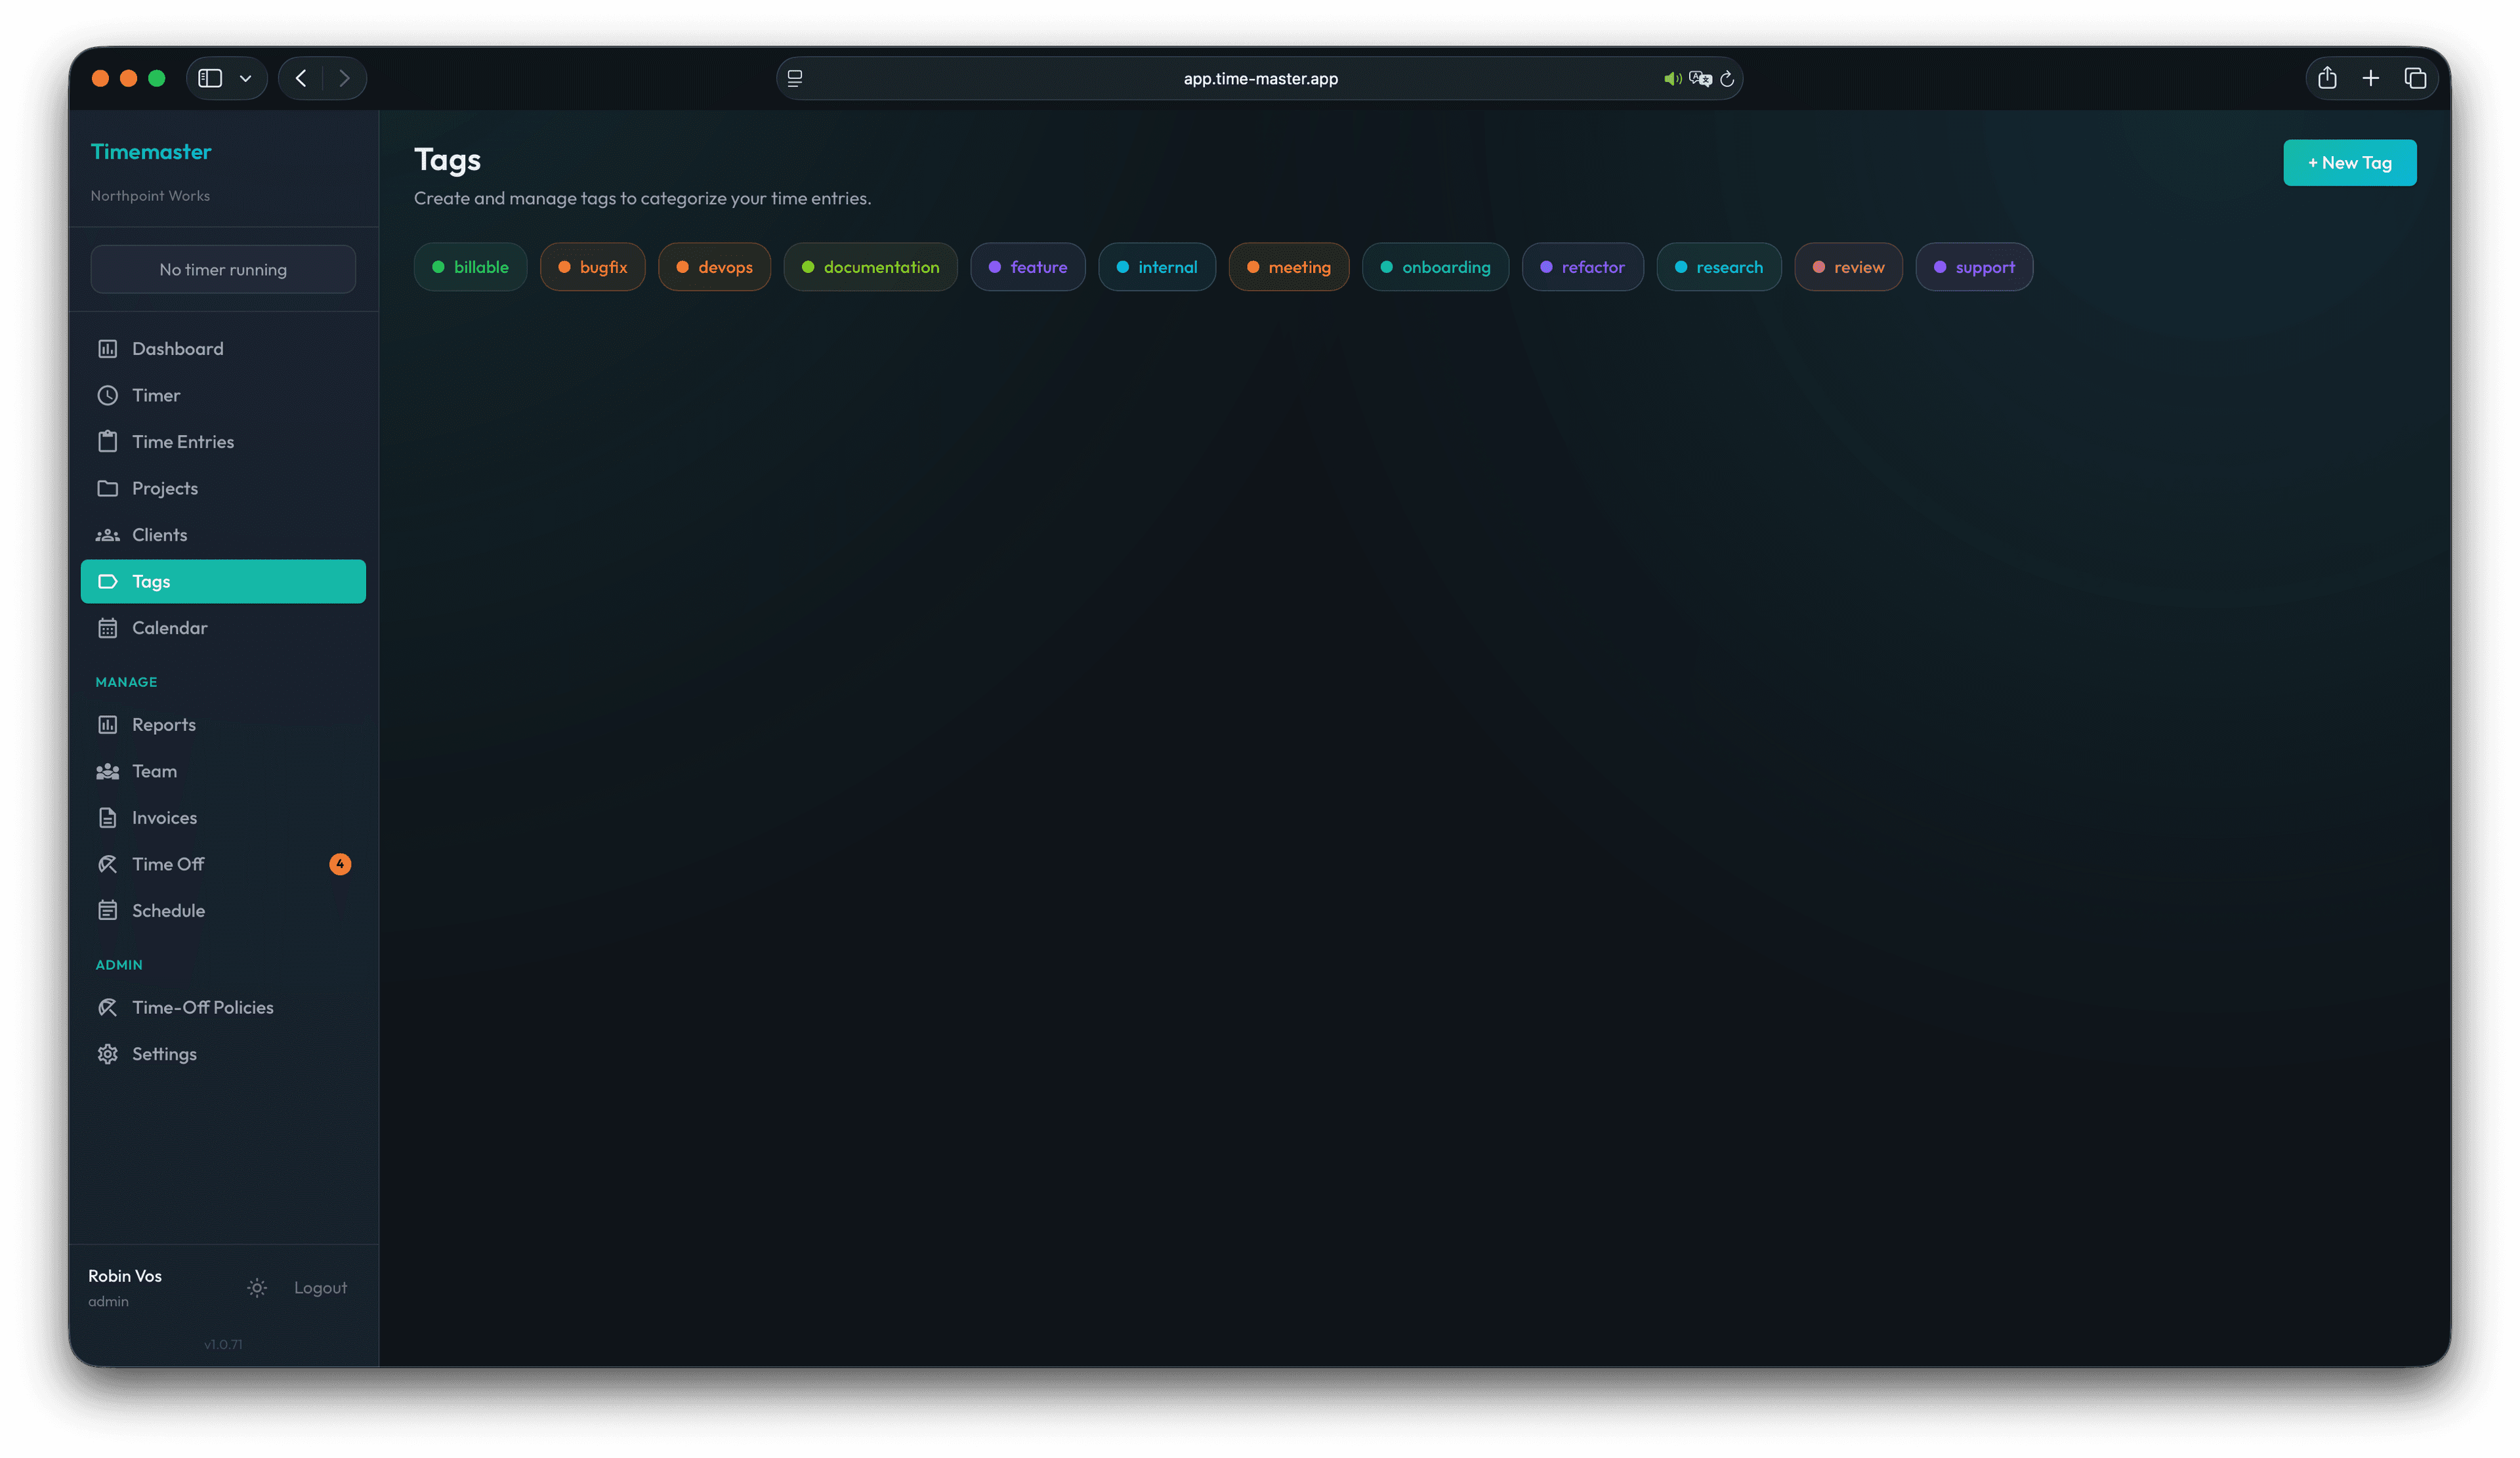Viewport: 2520px width, 1458px height.
Task: Click the Invoices document icon
Action: click(107, 818)
